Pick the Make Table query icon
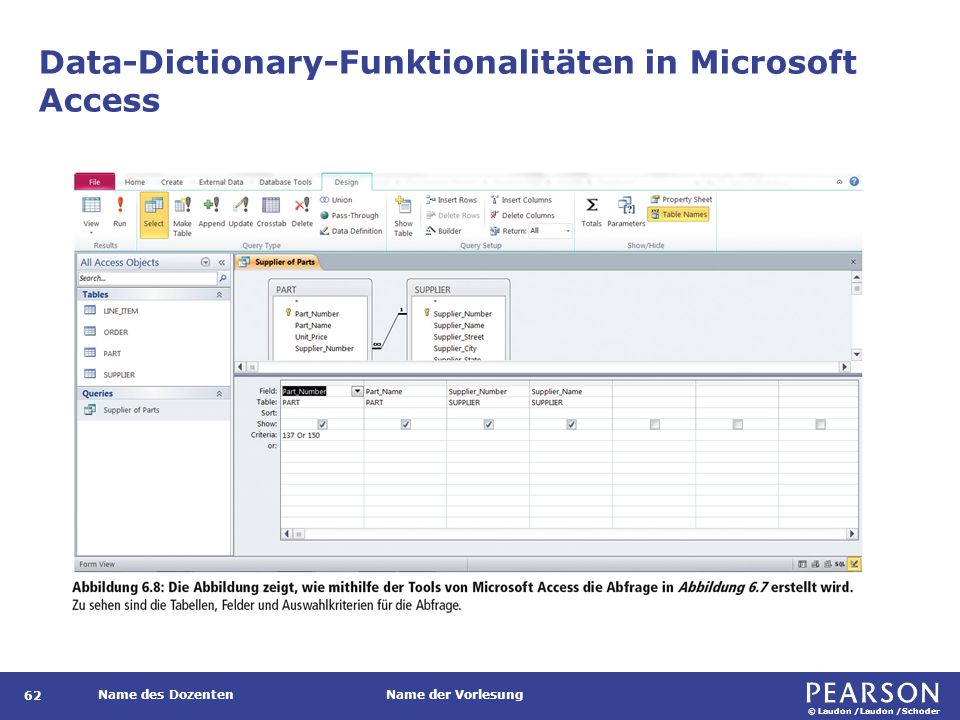The width and height of the screenshot is (960, 720). click(x=182, y=204)
